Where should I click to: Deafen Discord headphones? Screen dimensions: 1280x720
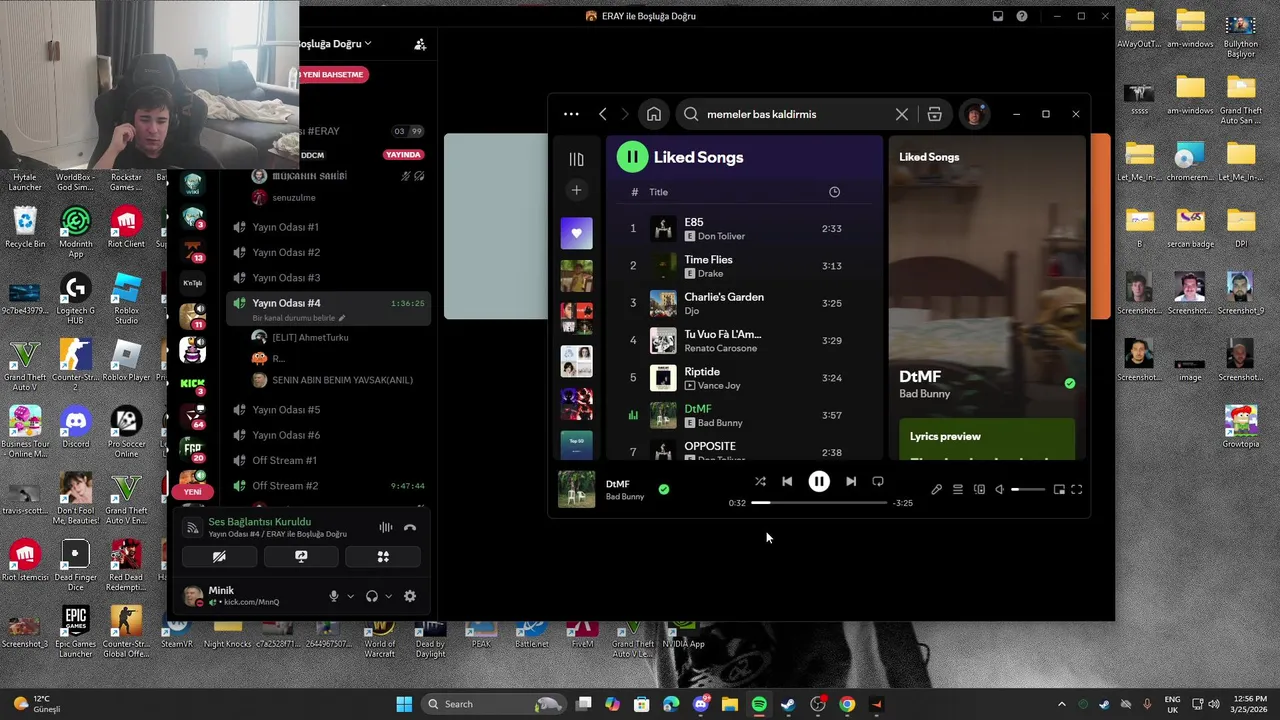372,596
